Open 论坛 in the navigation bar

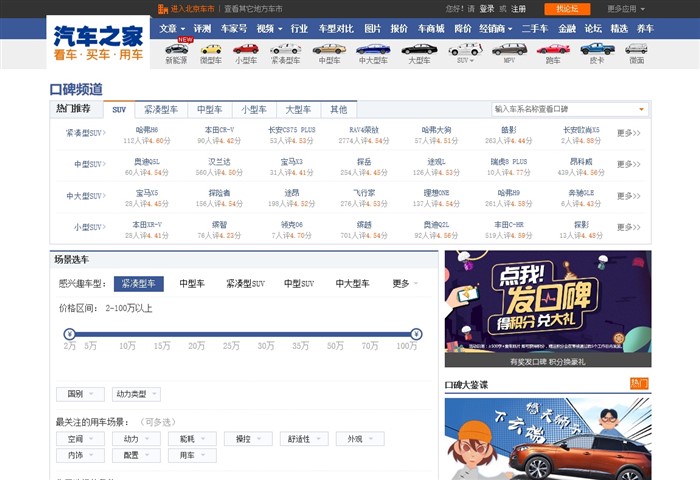click(593, 29)
